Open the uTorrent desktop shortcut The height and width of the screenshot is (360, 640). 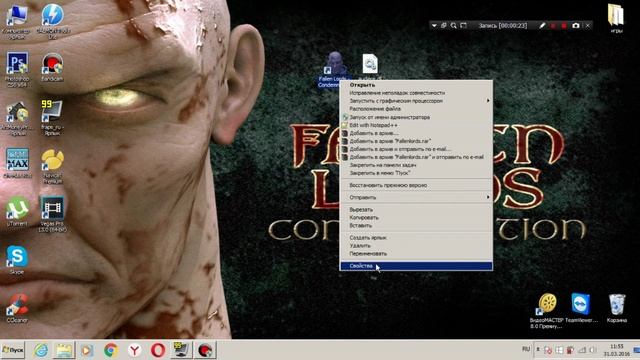point(17,211)
